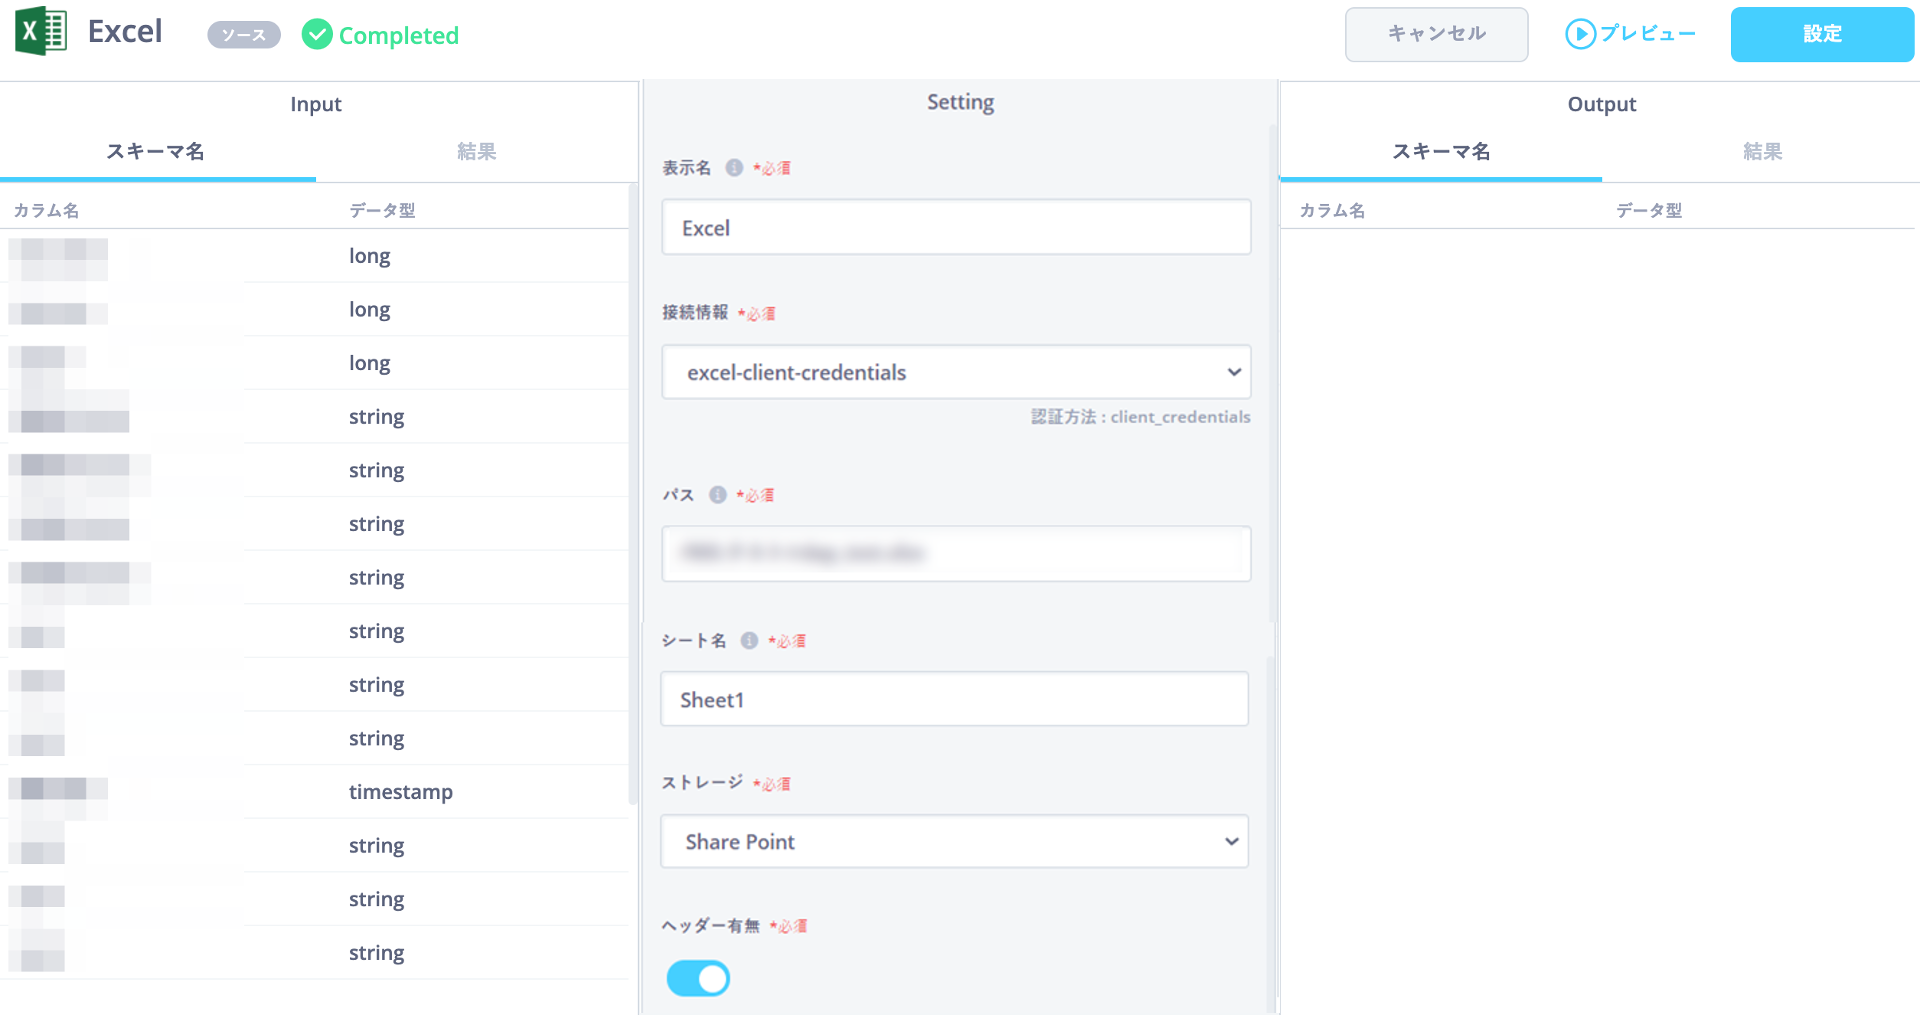Open the ストレージ Share Point dropdown

coord(955,842)
